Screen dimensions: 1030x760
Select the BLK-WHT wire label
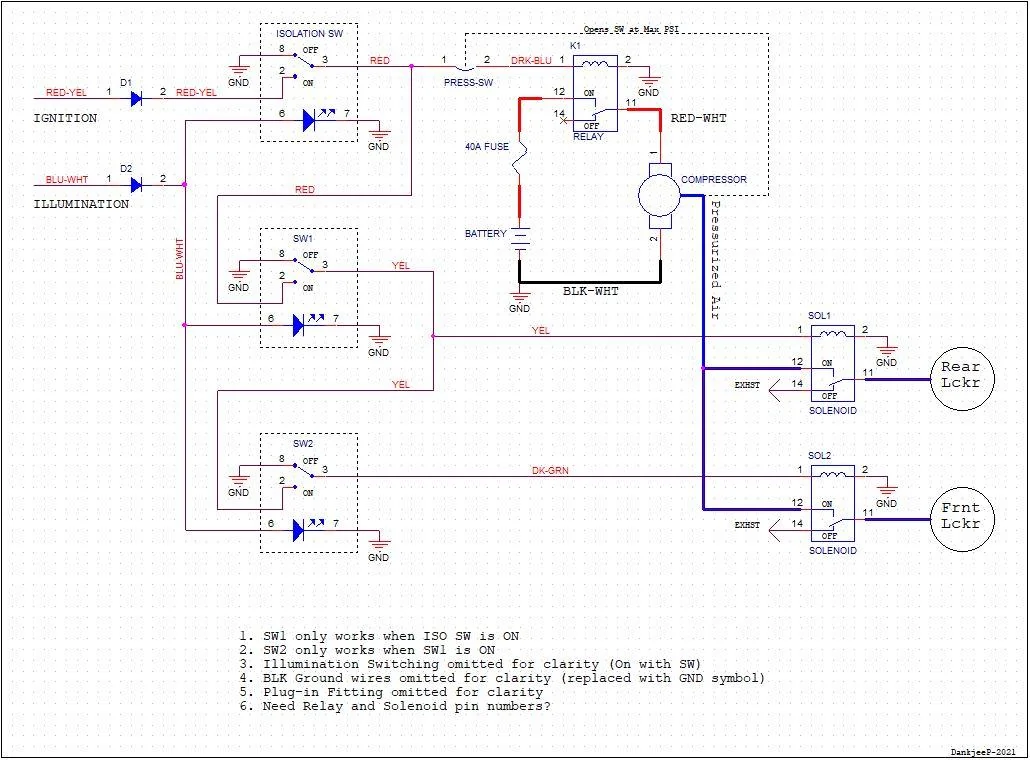pyautogui.click(x=591, y=291)
